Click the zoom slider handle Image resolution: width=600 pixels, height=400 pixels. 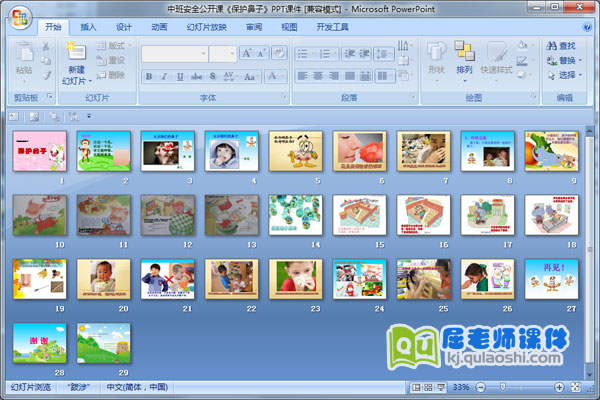pos(503,387)
